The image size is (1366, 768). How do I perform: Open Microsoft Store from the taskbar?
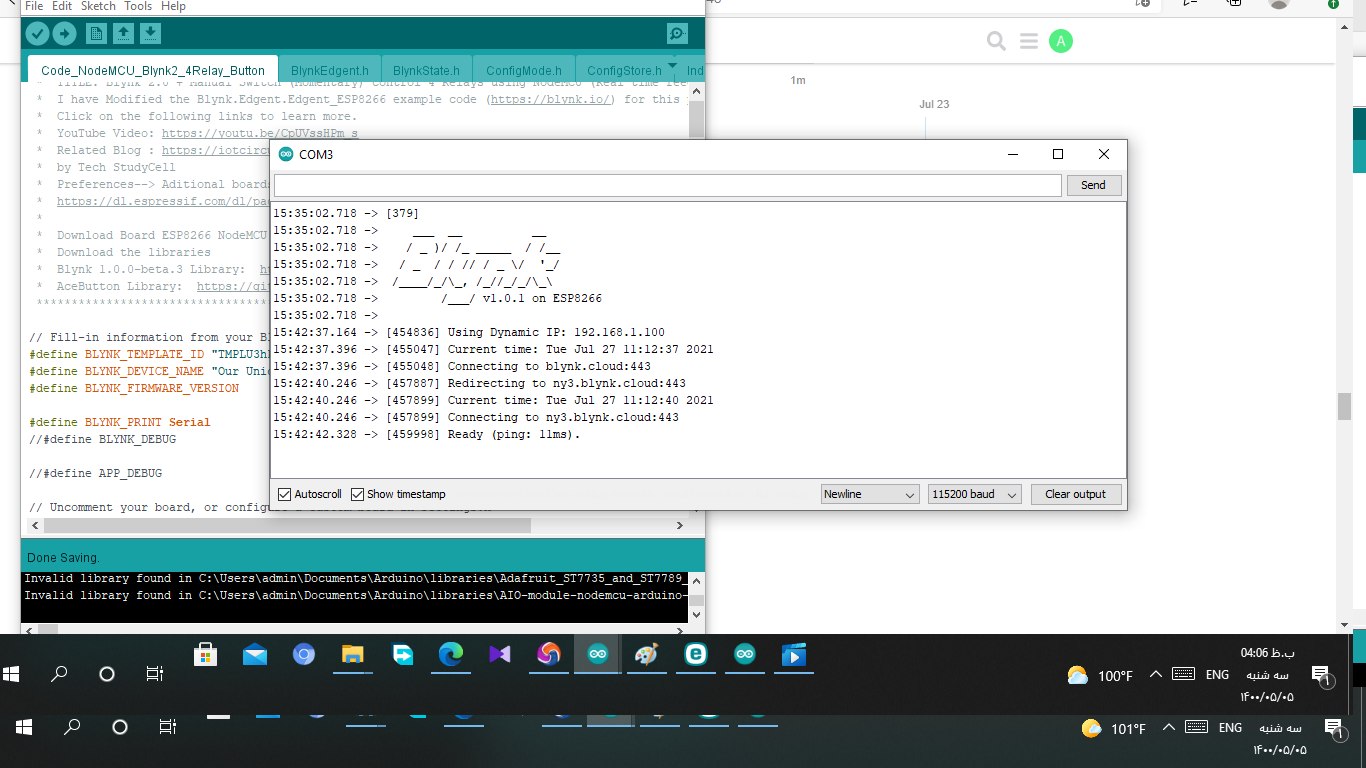206,654
